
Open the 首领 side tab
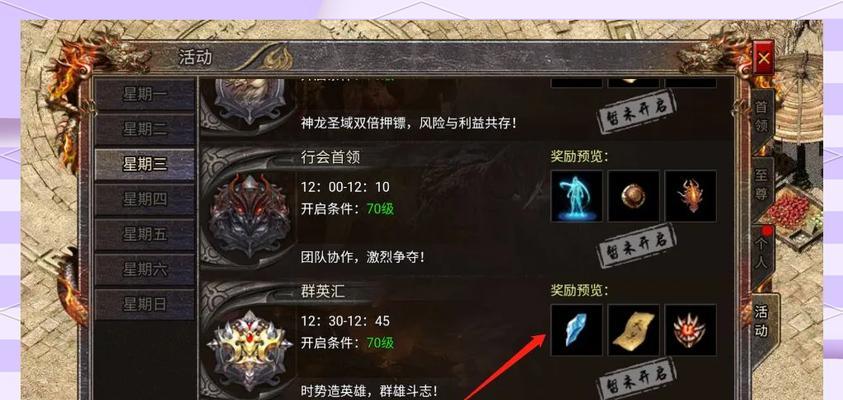pyautogui.click(x=762, y=117)
